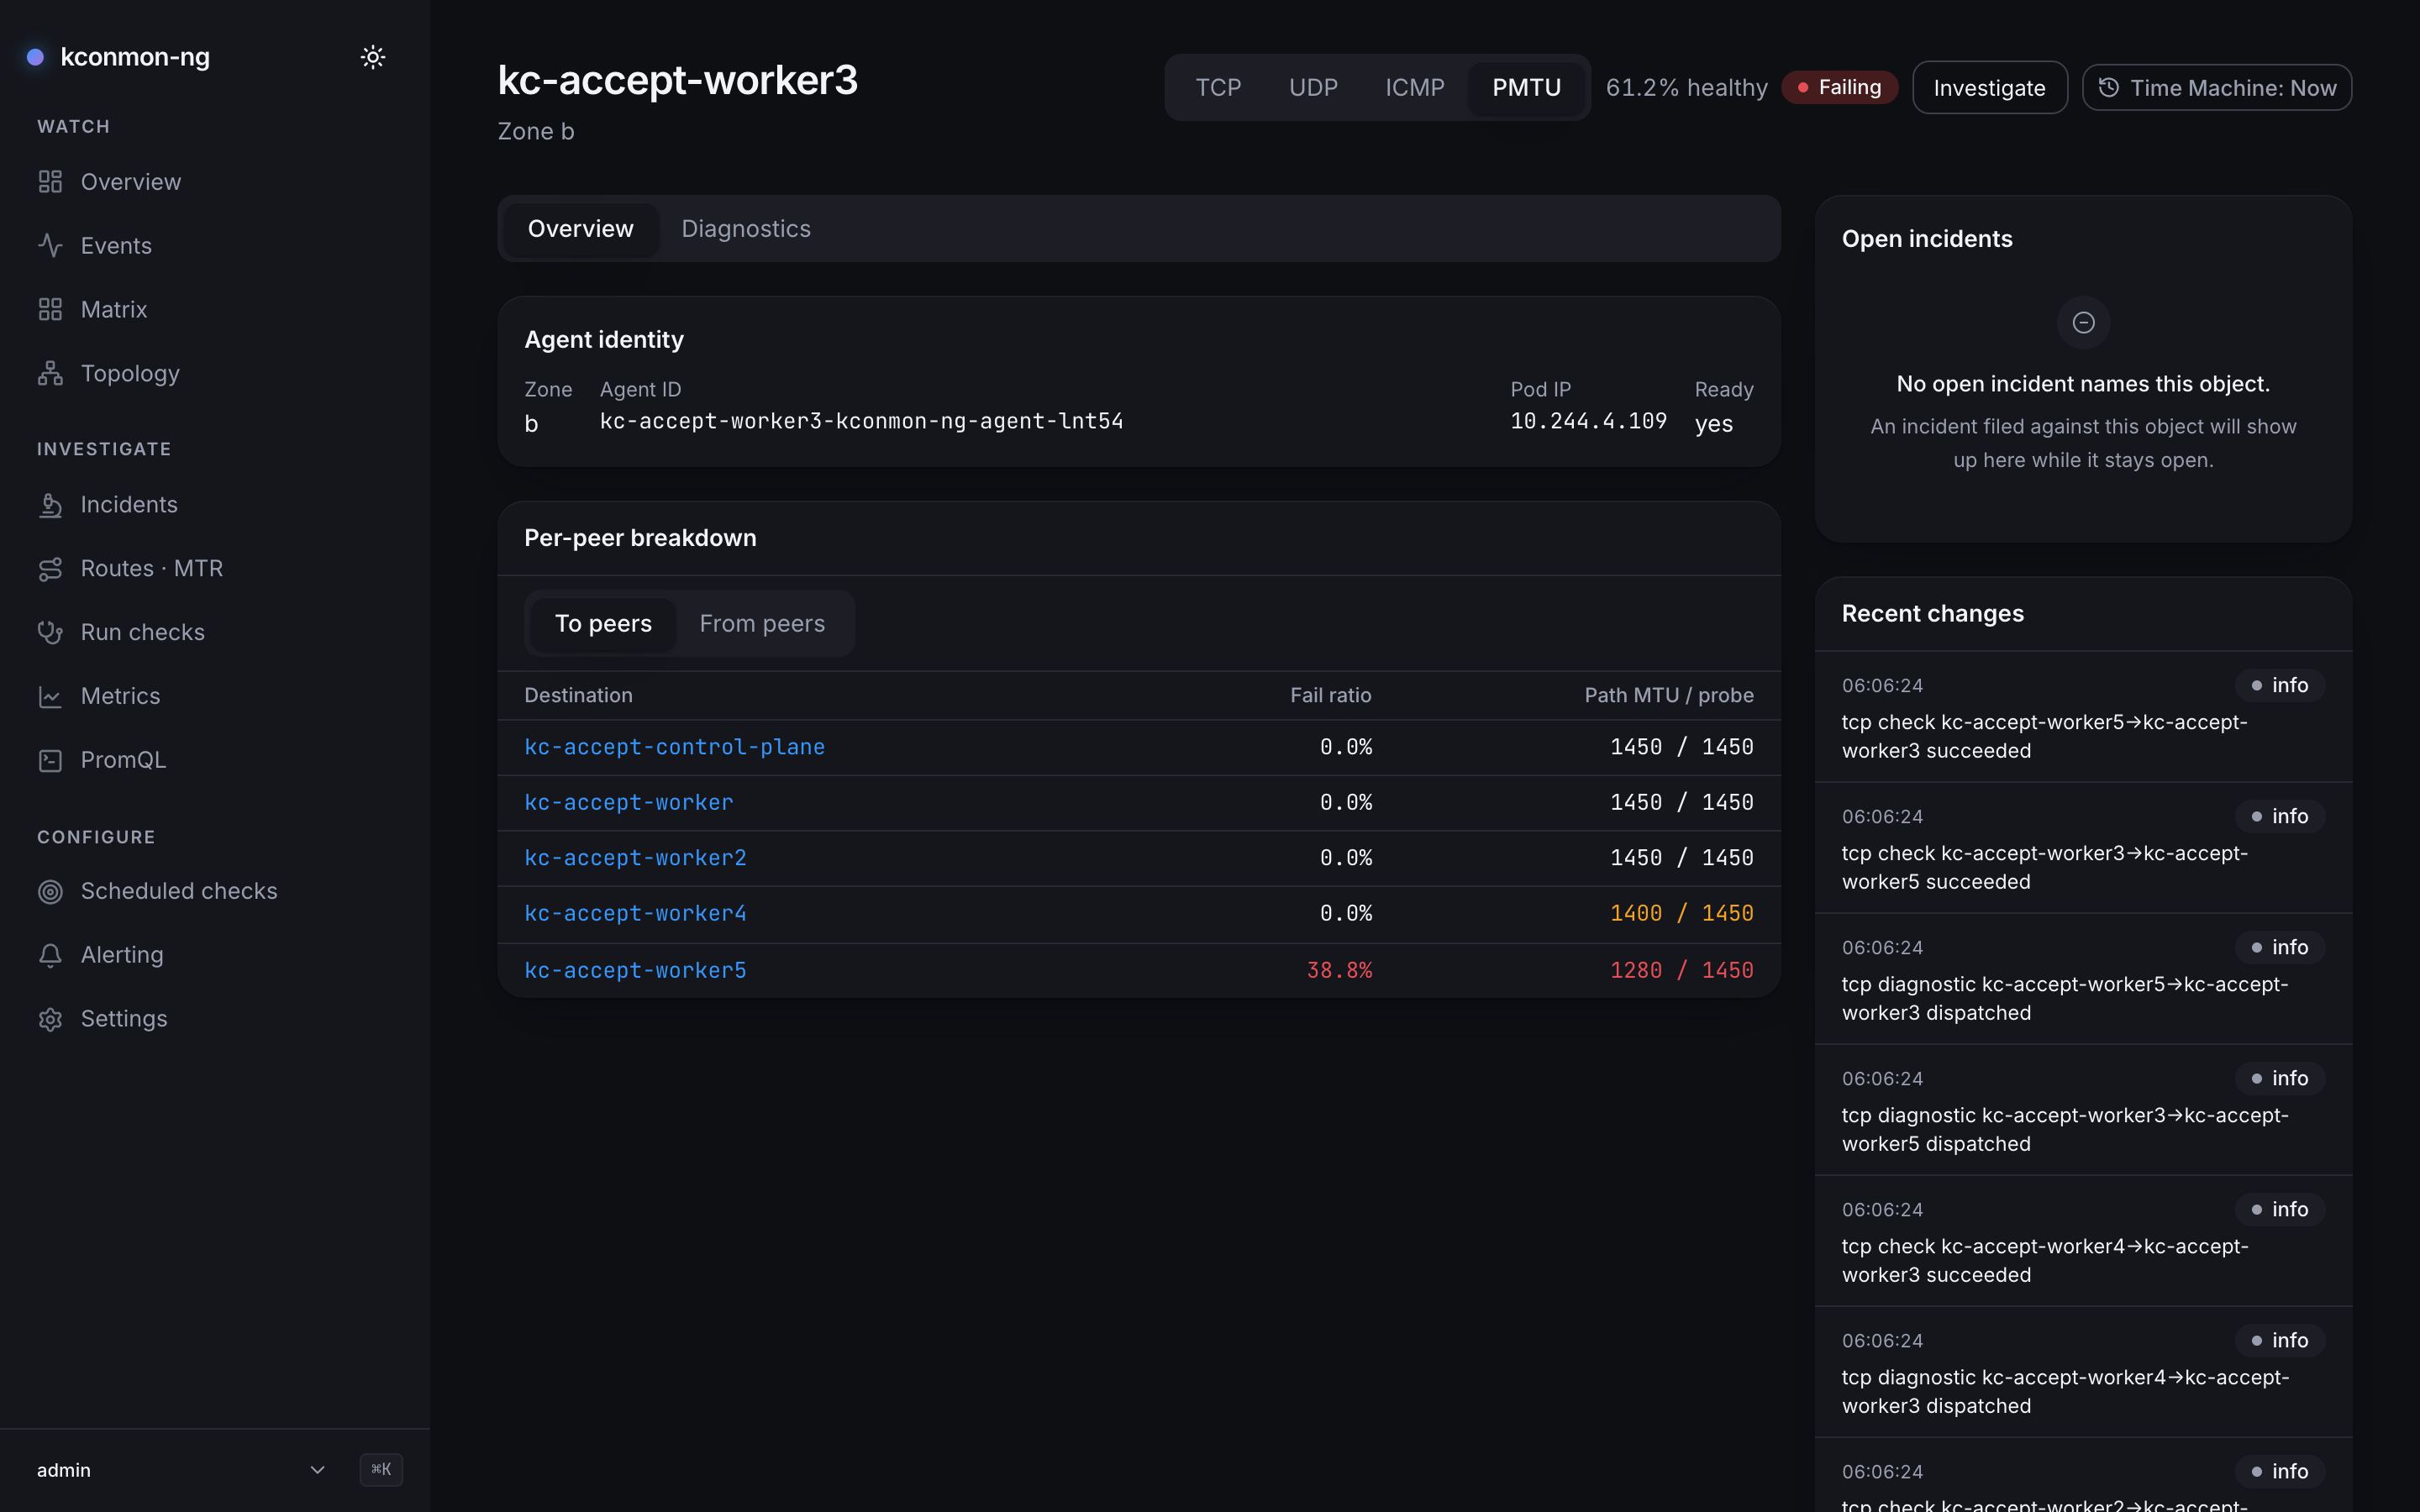Click the Overview grid icon in sidebar
The height and width of the screenshot is (1512, 2420).
50,182
